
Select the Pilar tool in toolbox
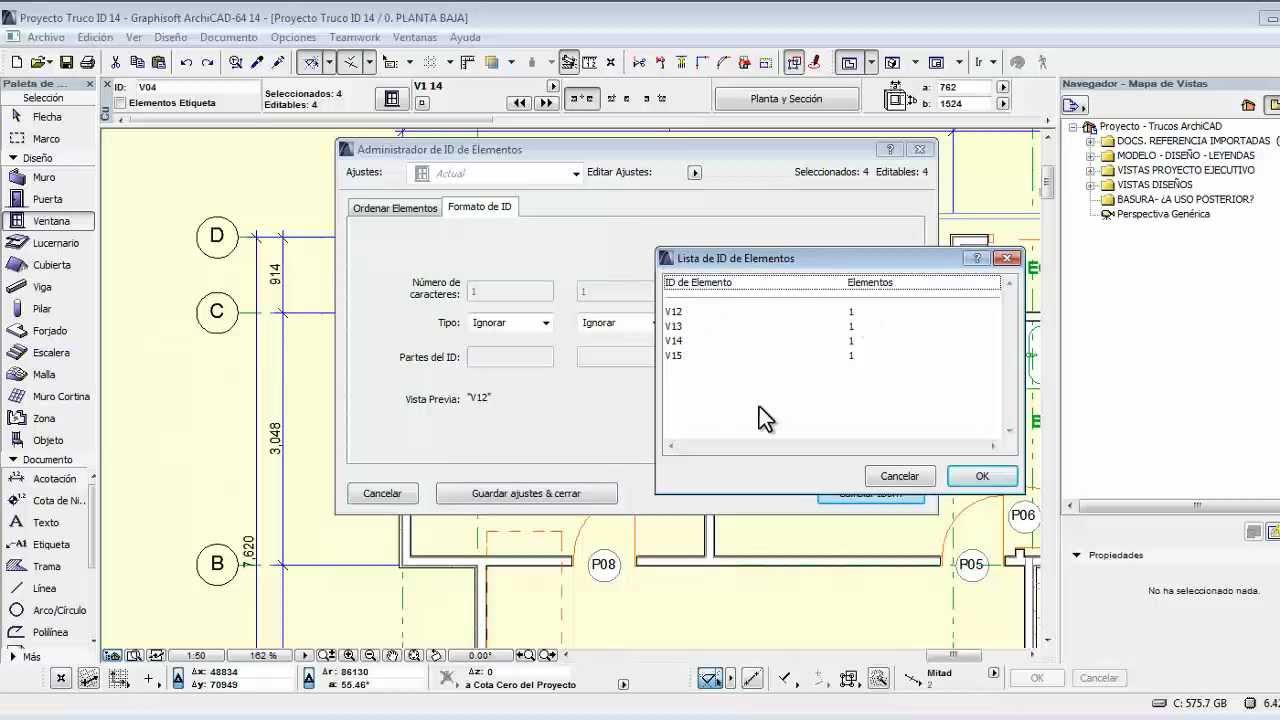point(49,309)
